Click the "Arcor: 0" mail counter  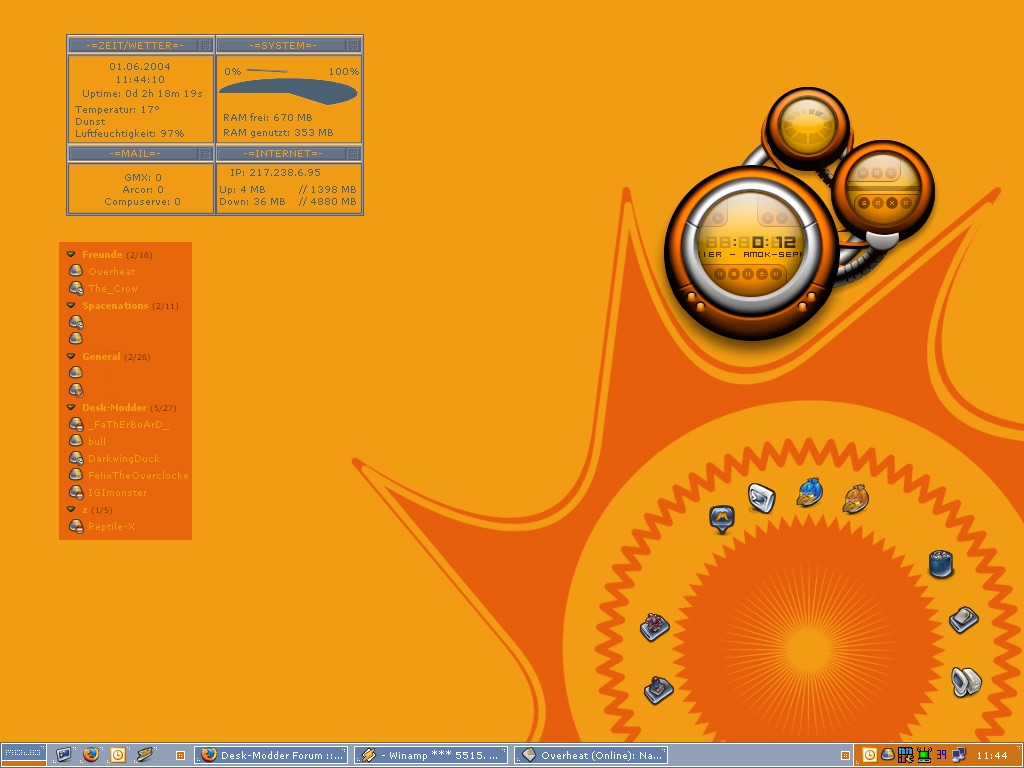(x=143, y=190)
